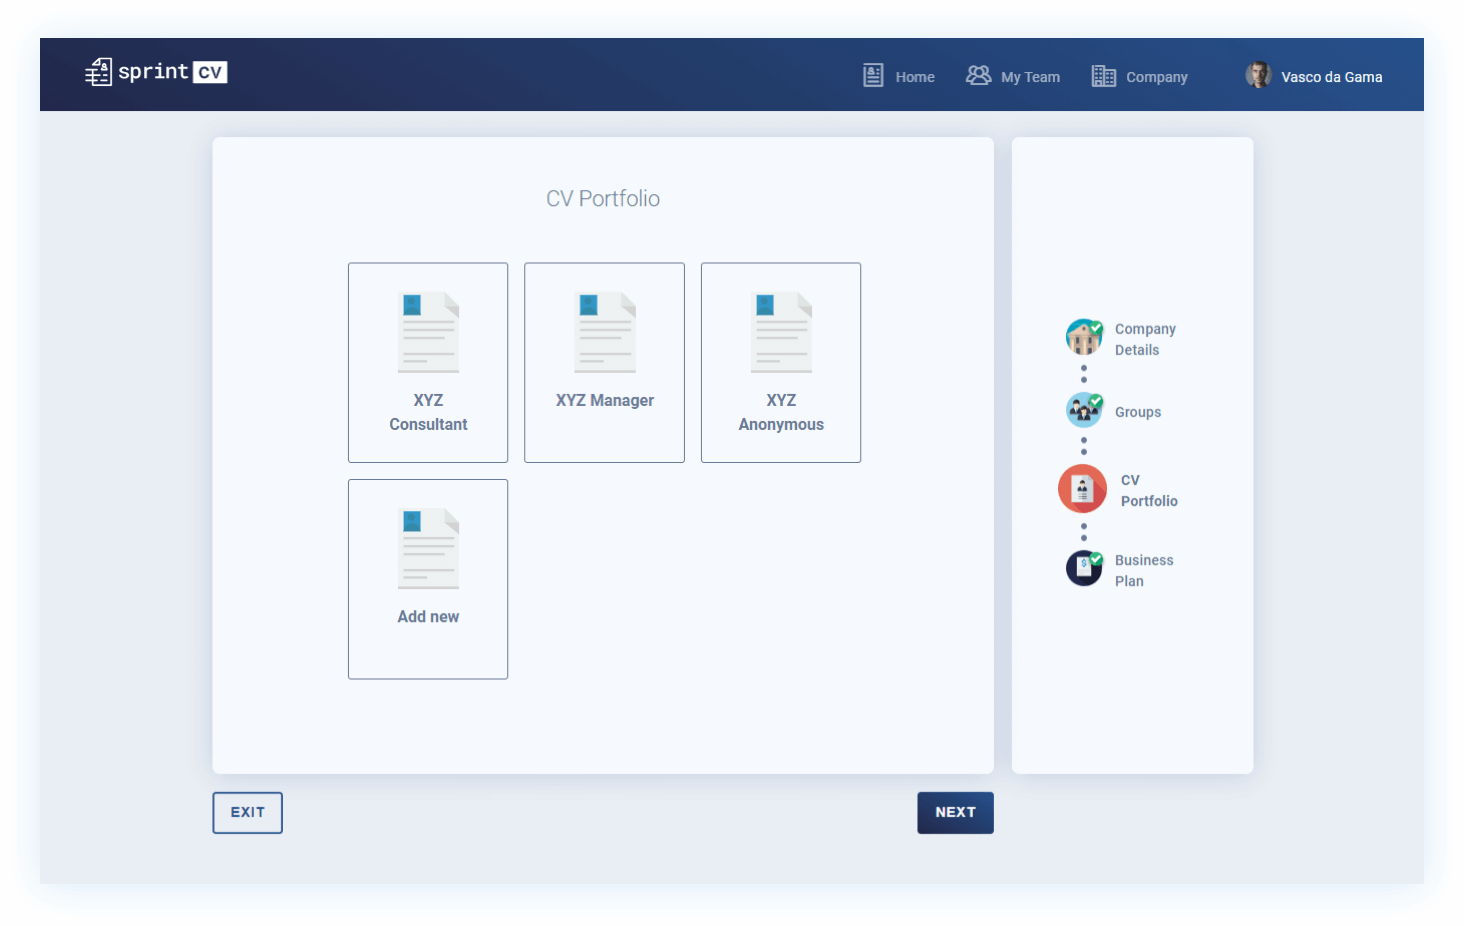Image resolution: width=1464 pixels, height=926 pixels.
Task: Click the Home navigation icon
Action: coord(872,75)
